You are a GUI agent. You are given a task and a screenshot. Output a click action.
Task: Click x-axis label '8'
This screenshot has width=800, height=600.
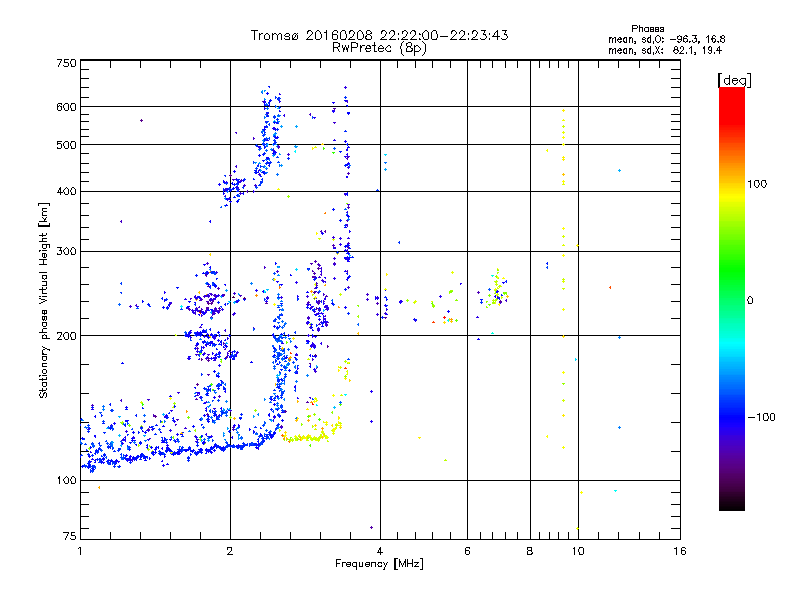coord(530,551)
